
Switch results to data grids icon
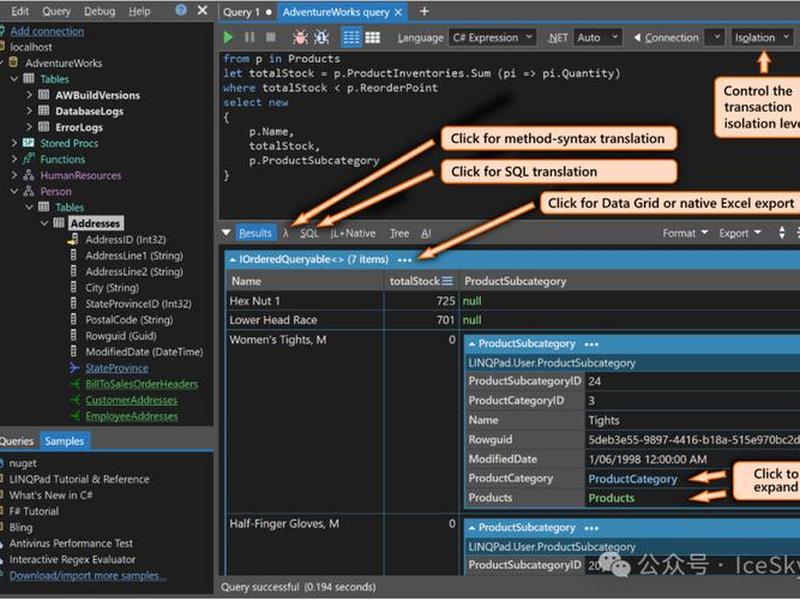pos(372,37)
